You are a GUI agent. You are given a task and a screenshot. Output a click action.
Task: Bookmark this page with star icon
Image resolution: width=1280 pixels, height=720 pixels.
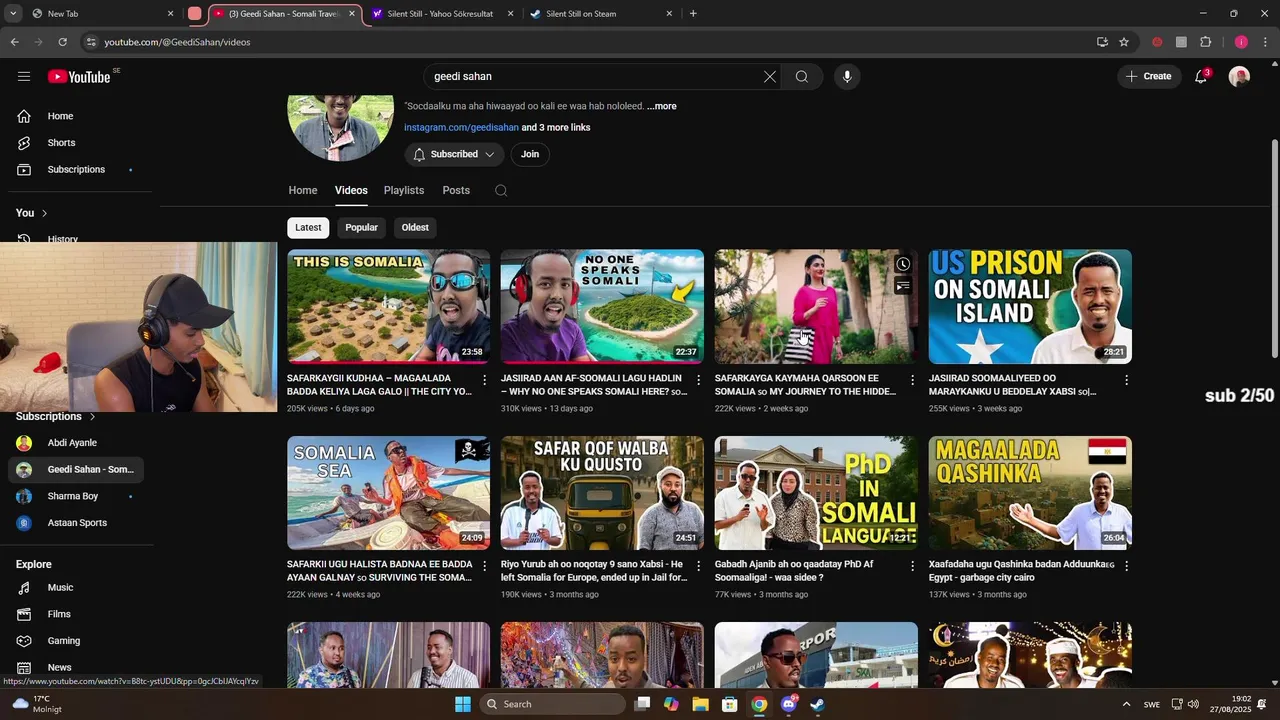tap(1124, 42)
